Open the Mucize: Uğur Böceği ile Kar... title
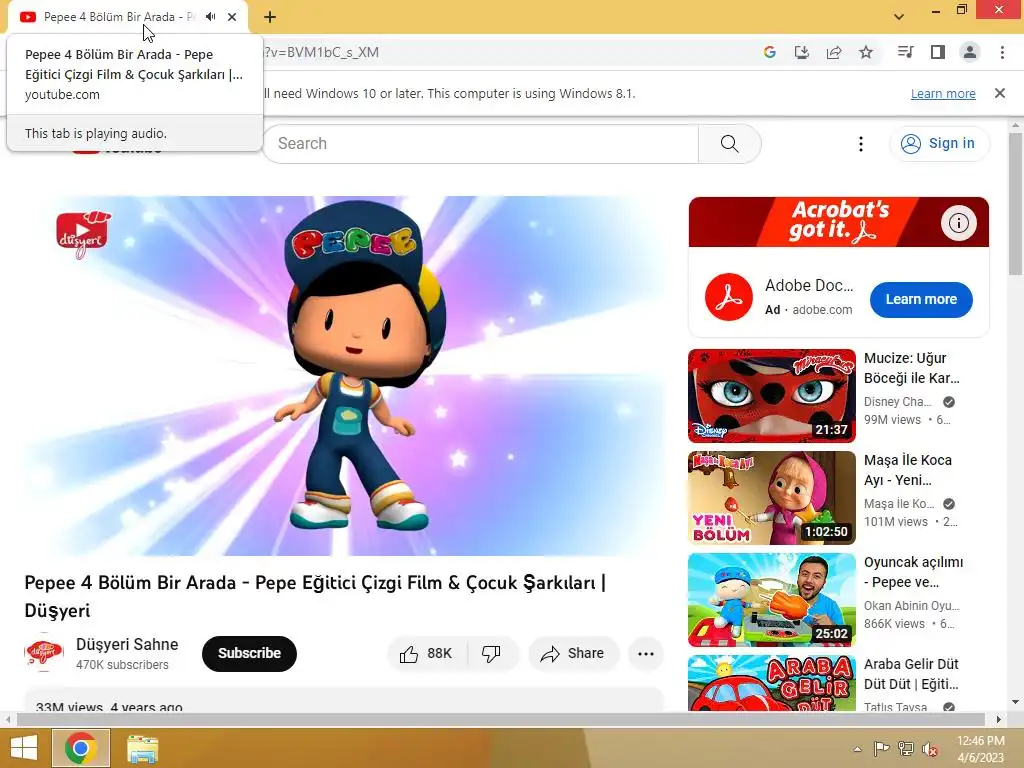This screenshot has width=1024, height=768. (912, 368)
